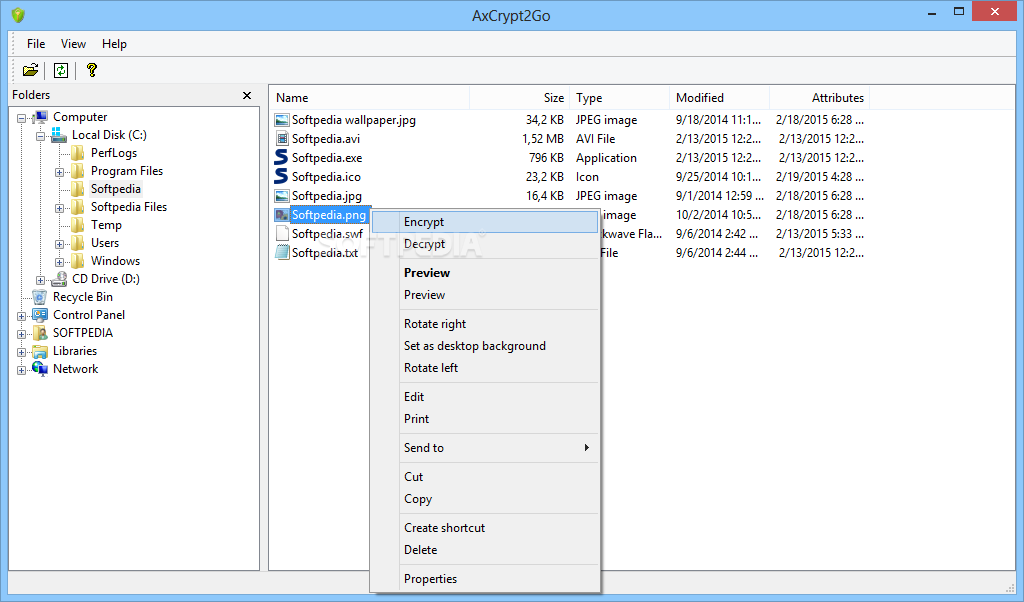Open the Help menu
Image resolution: width=1024 pixels, height=602 pixels.
pyautogui.click(x=114, y=44)
